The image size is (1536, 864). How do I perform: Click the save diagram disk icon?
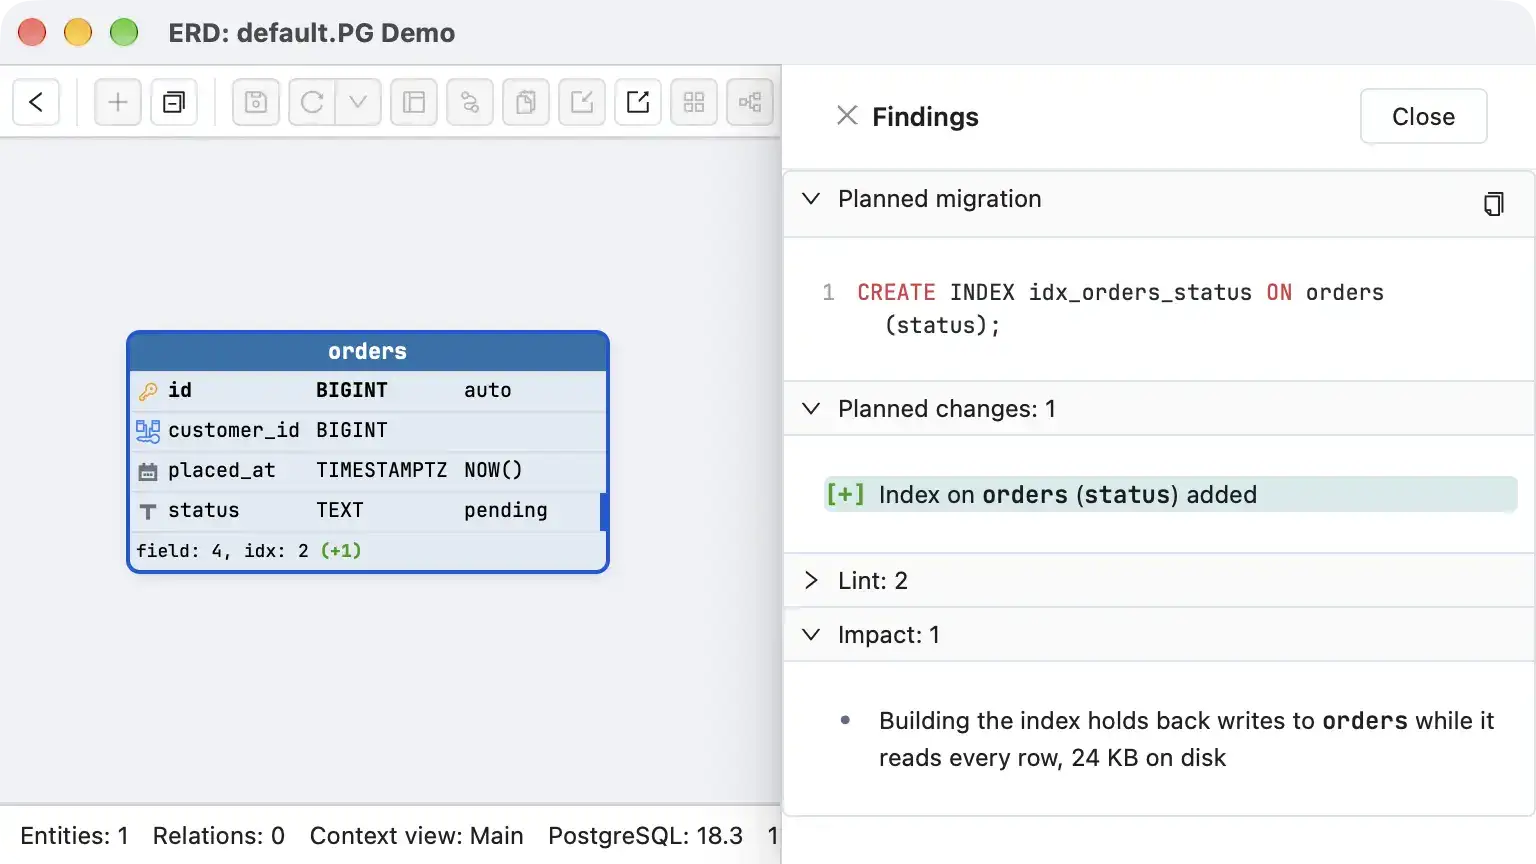(256, 102)
